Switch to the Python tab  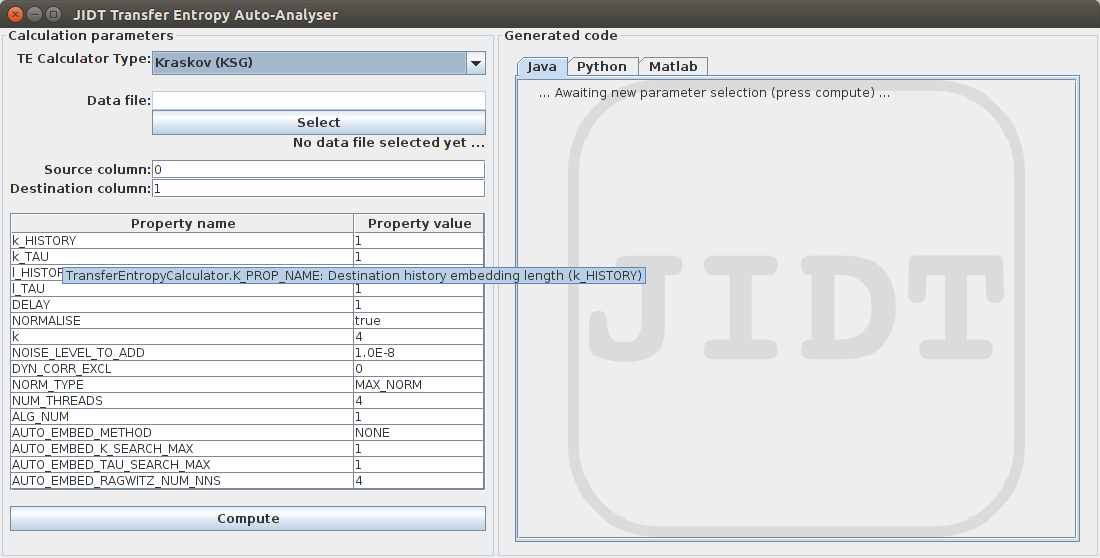click(602, 67)
